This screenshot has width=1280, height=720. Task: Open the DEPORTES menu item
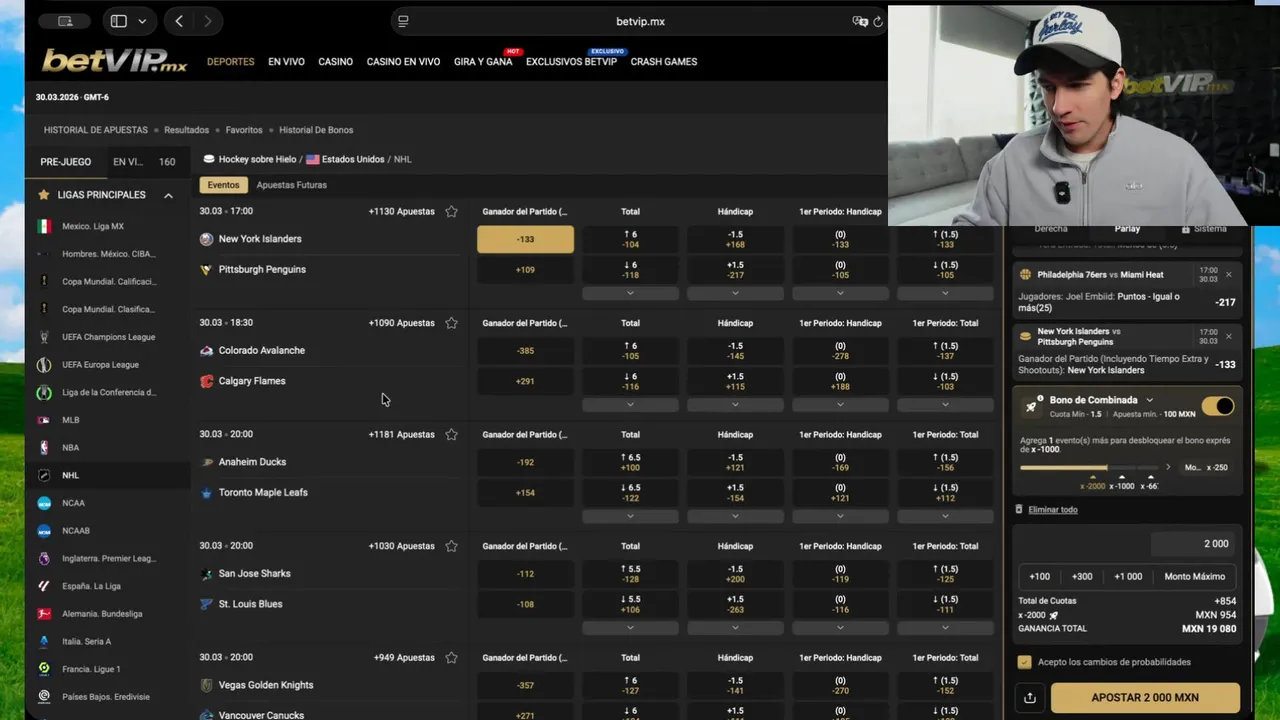(x=231, y=62)
